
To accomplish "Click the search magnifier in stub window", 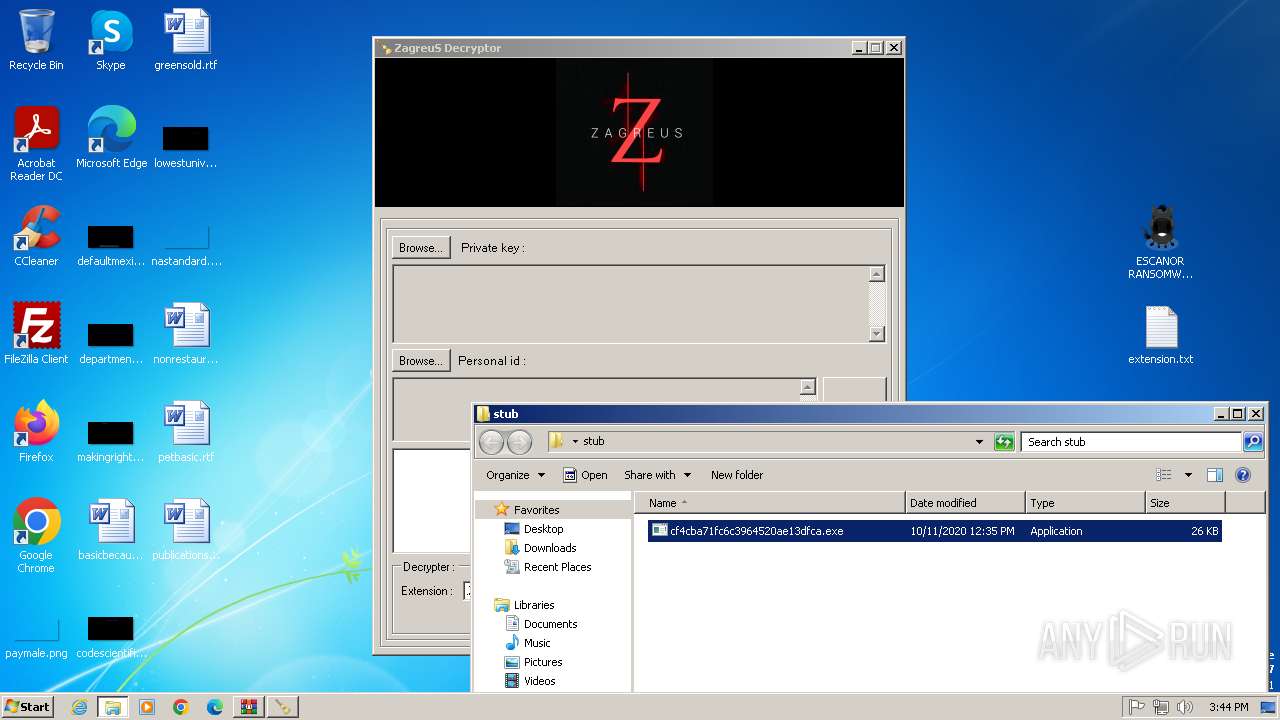I will (1252, 442).
